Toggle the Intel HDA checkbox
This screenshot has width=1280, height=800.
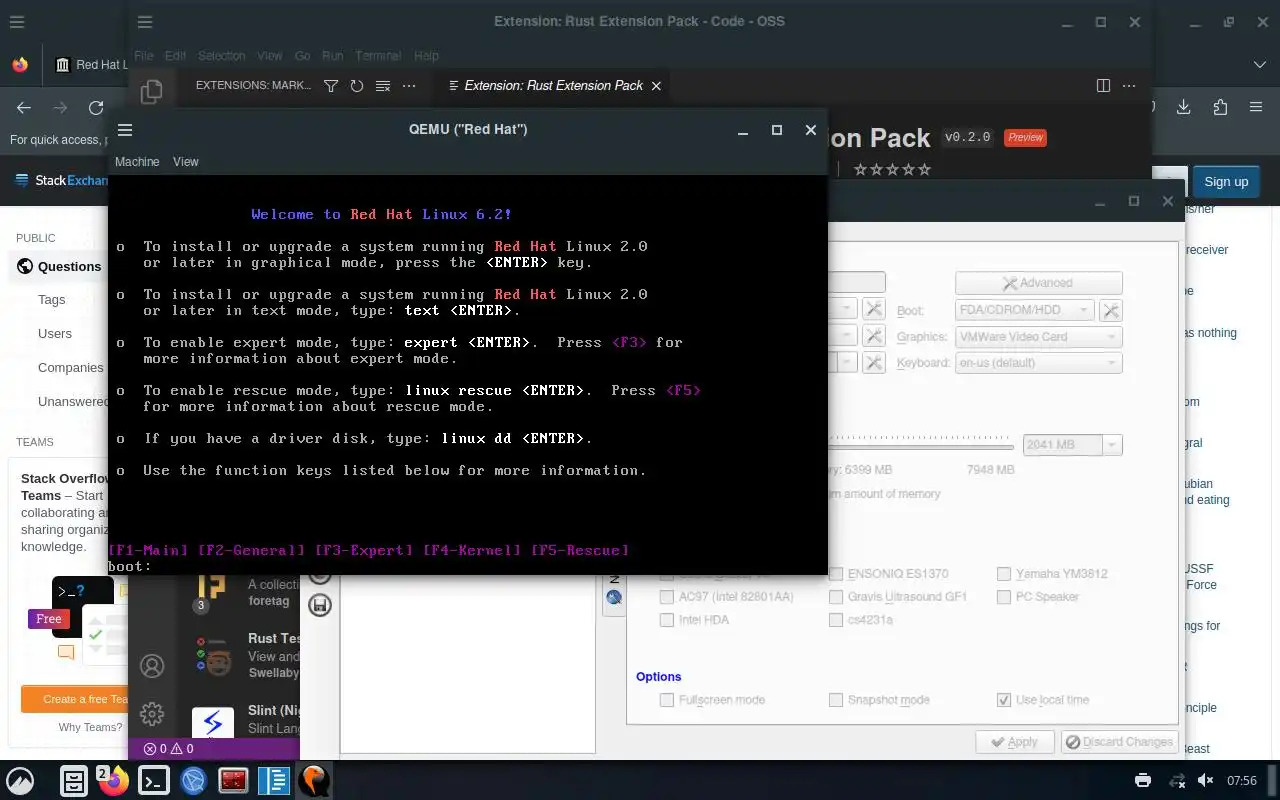pos(667,620)
